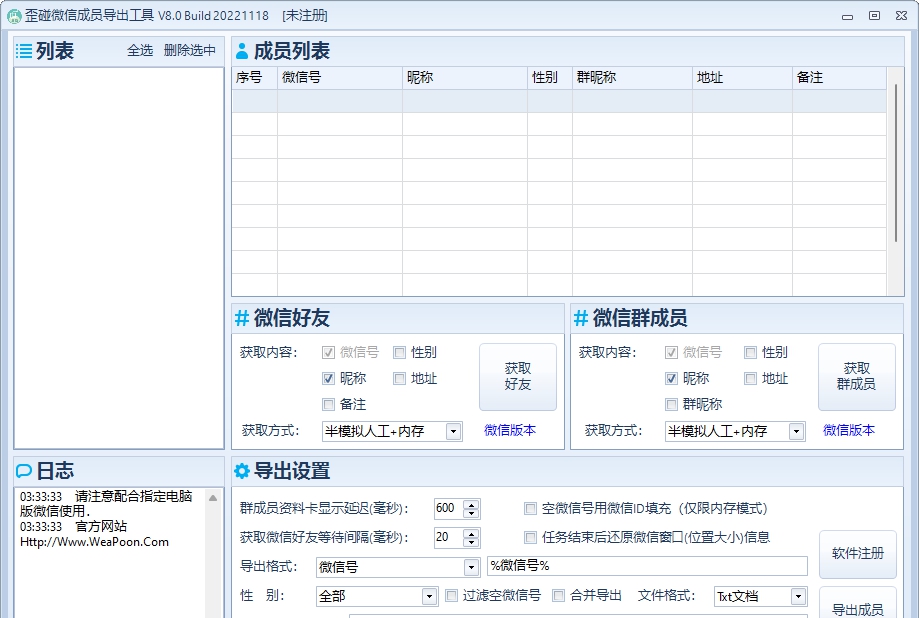Open the 获取方式 dropdown under 微信好友
This screenshot has height=618, width=919.
(x=452, y=431)
